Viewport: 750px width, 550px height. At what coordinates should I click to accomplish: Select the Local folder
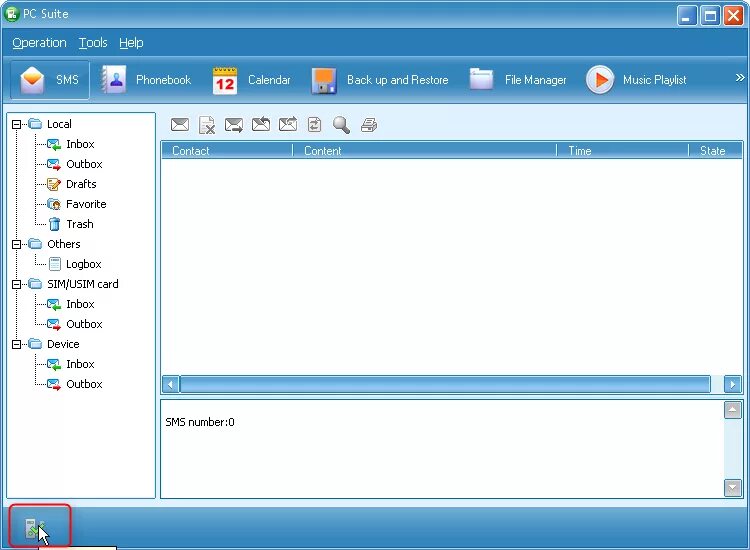click(x=50, y=124)
